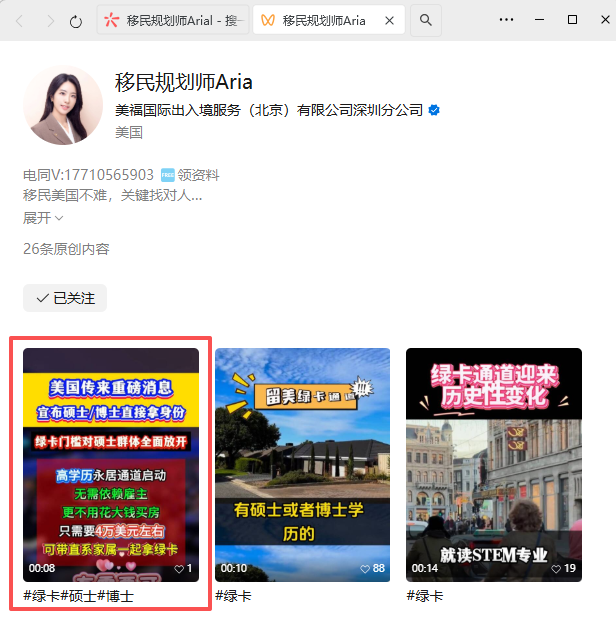Go forward with the right arrow icon
The image size is (616, 617).
tap(50, 20)
